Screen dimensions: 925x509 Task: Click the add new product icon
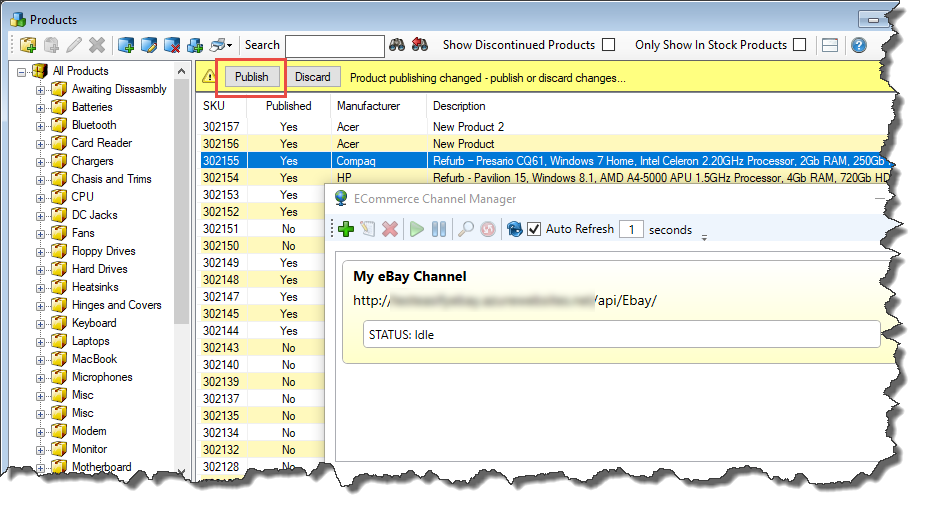pos(126,45)
